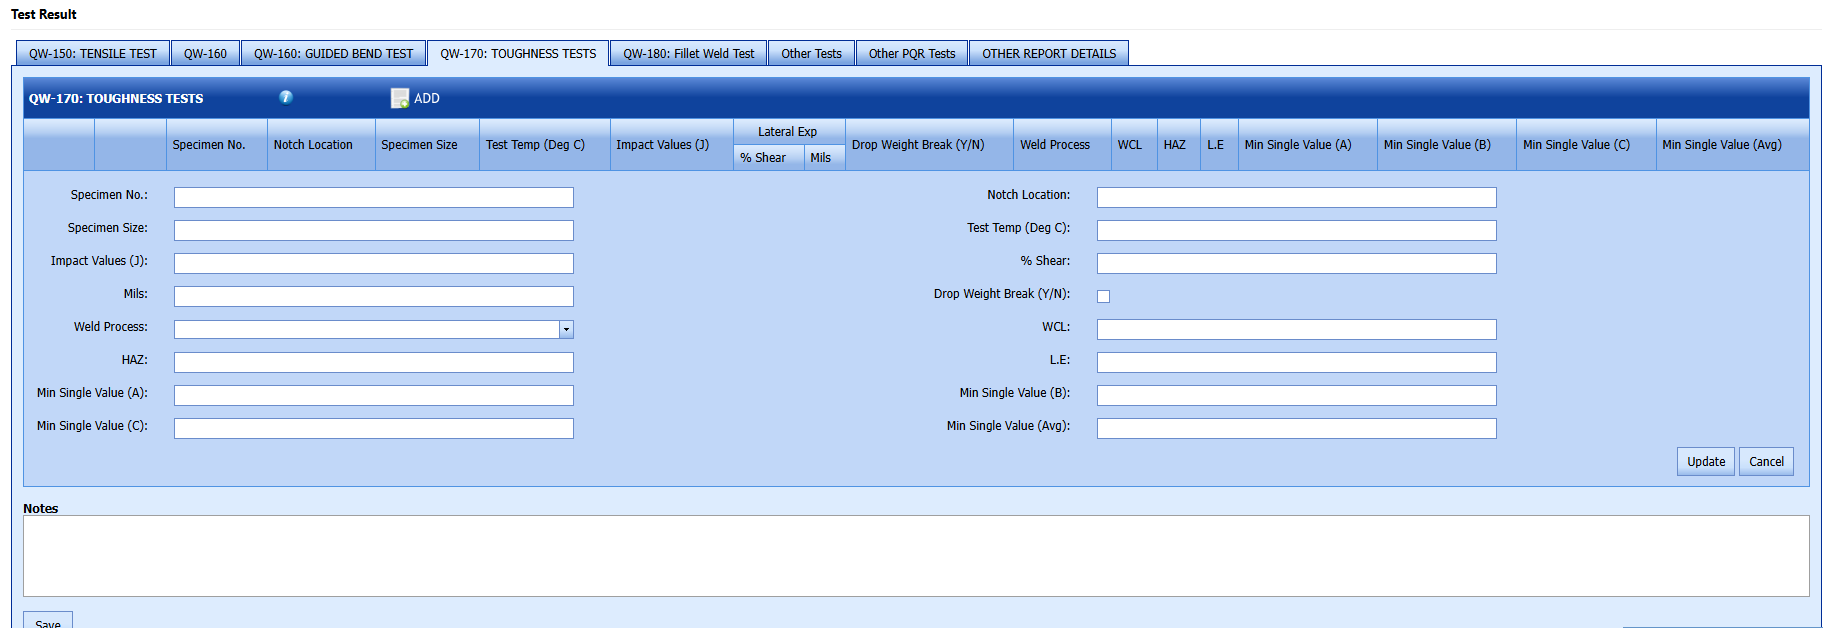Click the Test Temp (Deg C) input field
This screenshot has height=628, width=1824.
point(1296,231)
